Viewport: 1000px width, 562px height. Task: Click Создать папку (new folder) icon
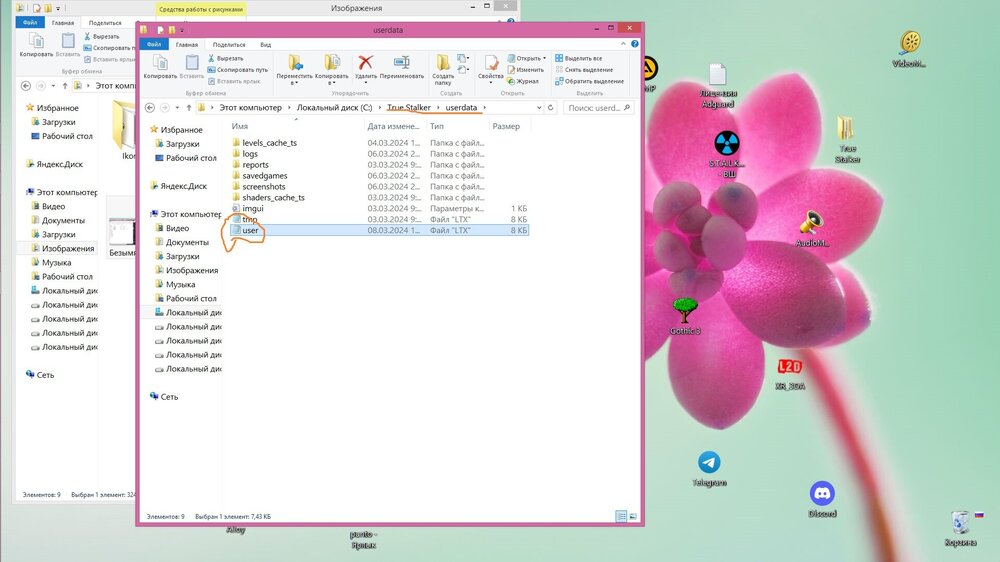coord(444,64)
